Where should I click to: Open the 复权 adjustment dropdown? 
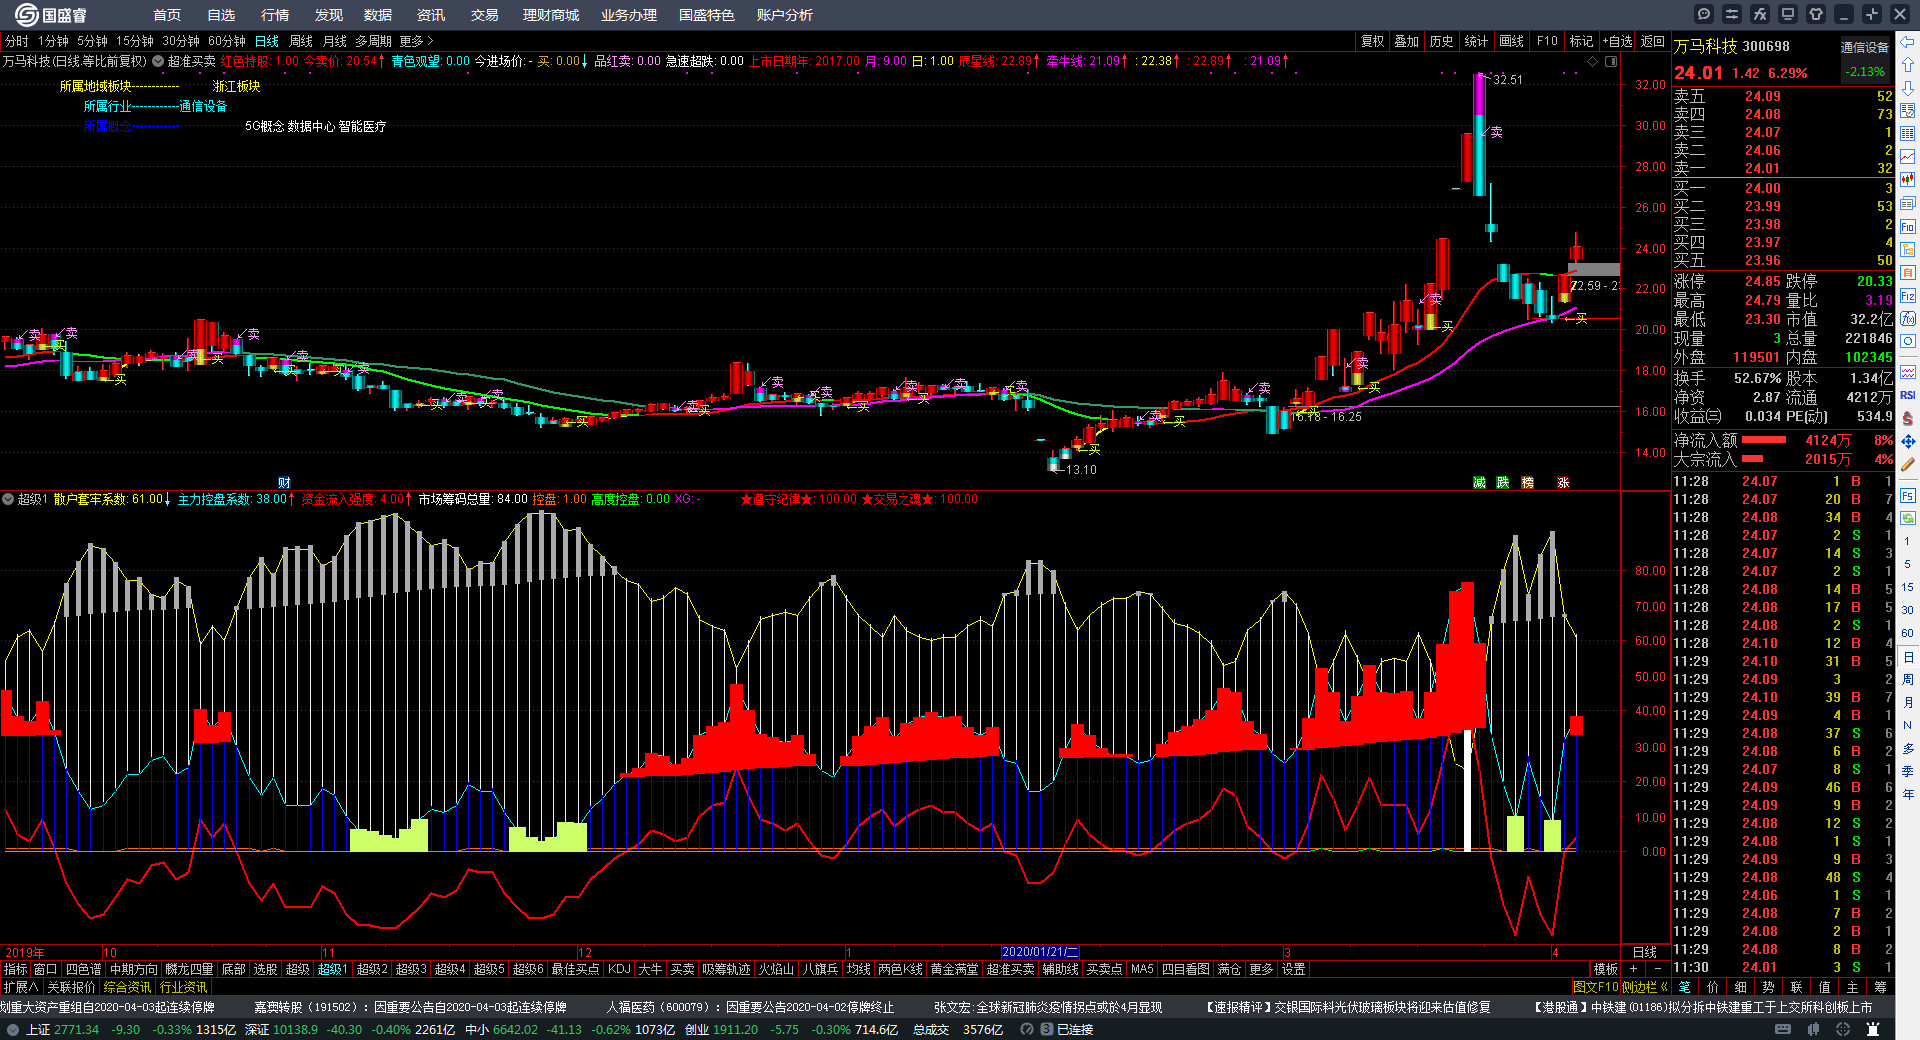pos(1372,41)
